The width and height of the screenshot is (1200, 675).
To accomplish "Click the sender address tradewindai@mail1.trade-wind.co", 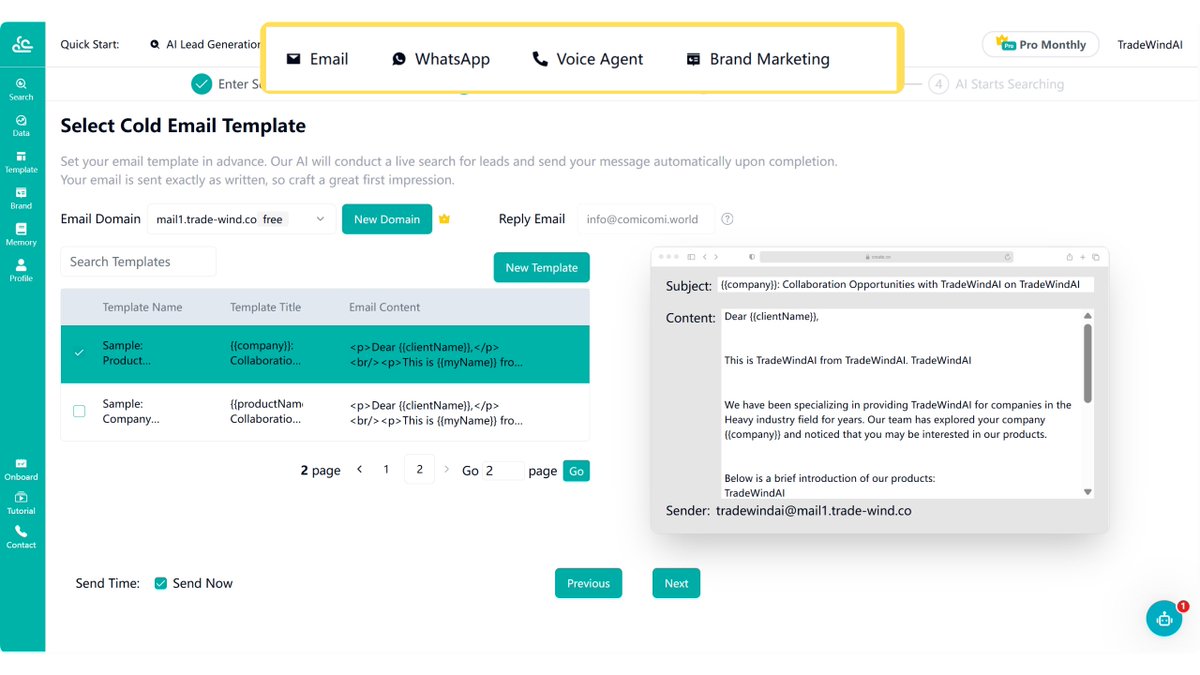I will click(x=813, y=511).
